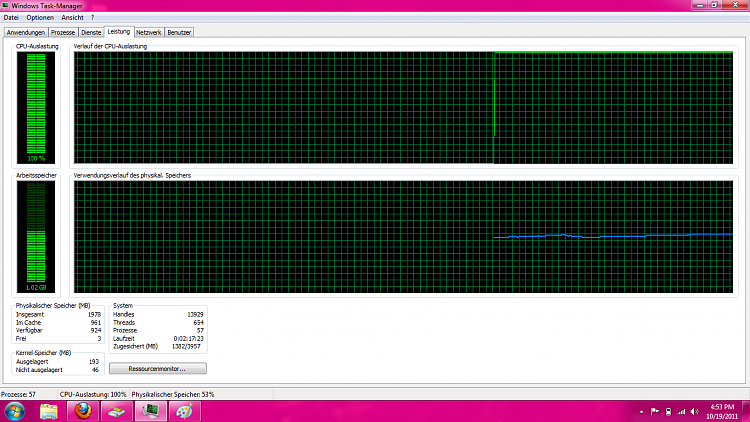Click the Zugesichert (MB) label
750x422 pixels.
tap(135, 346)
